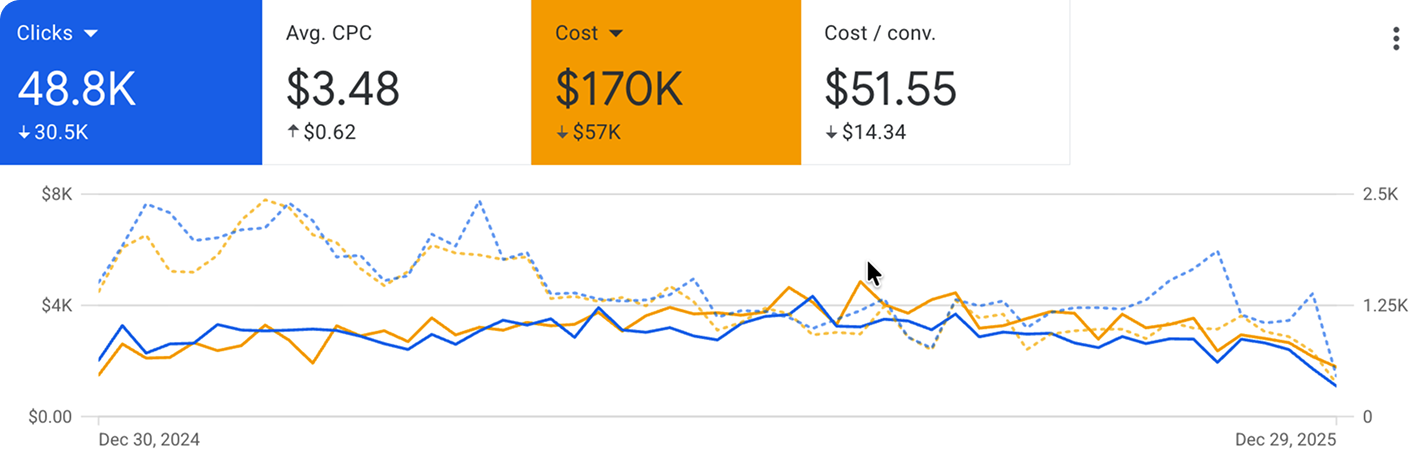Select the Avg. CPC metric card title

pyautogui.click(x=329, y=33)
